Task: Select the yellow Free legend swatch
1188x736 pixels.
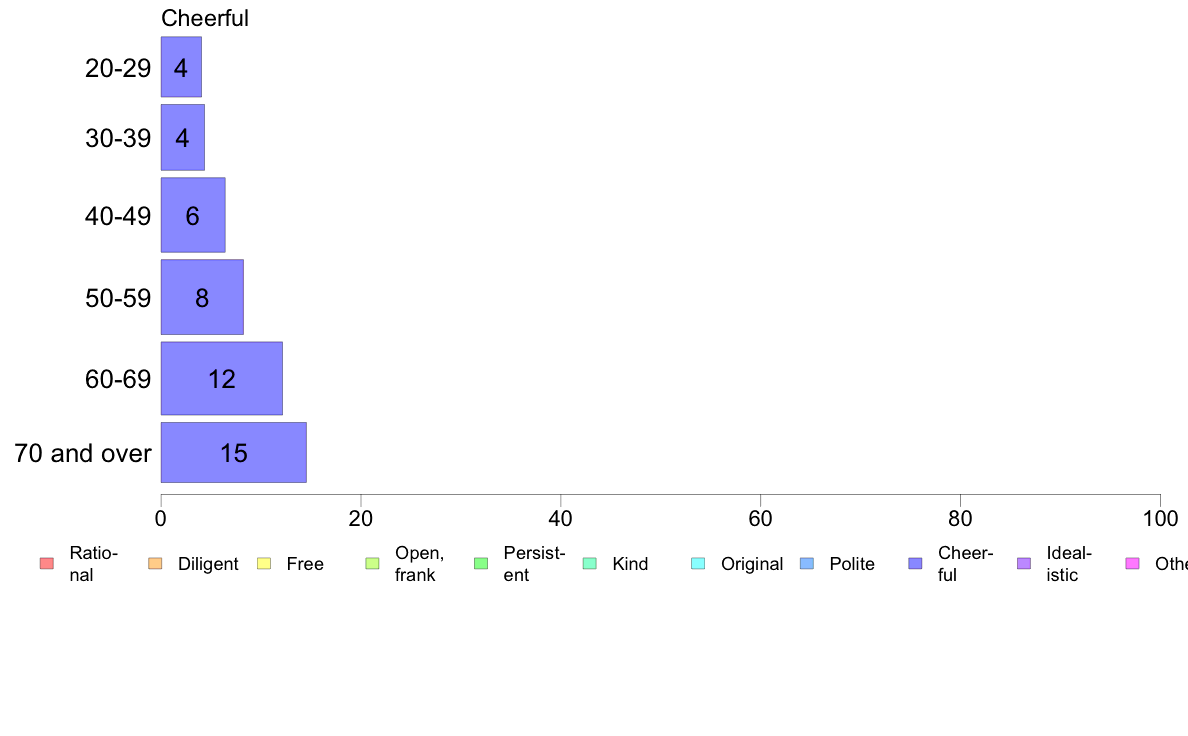Action: [264, 563]
